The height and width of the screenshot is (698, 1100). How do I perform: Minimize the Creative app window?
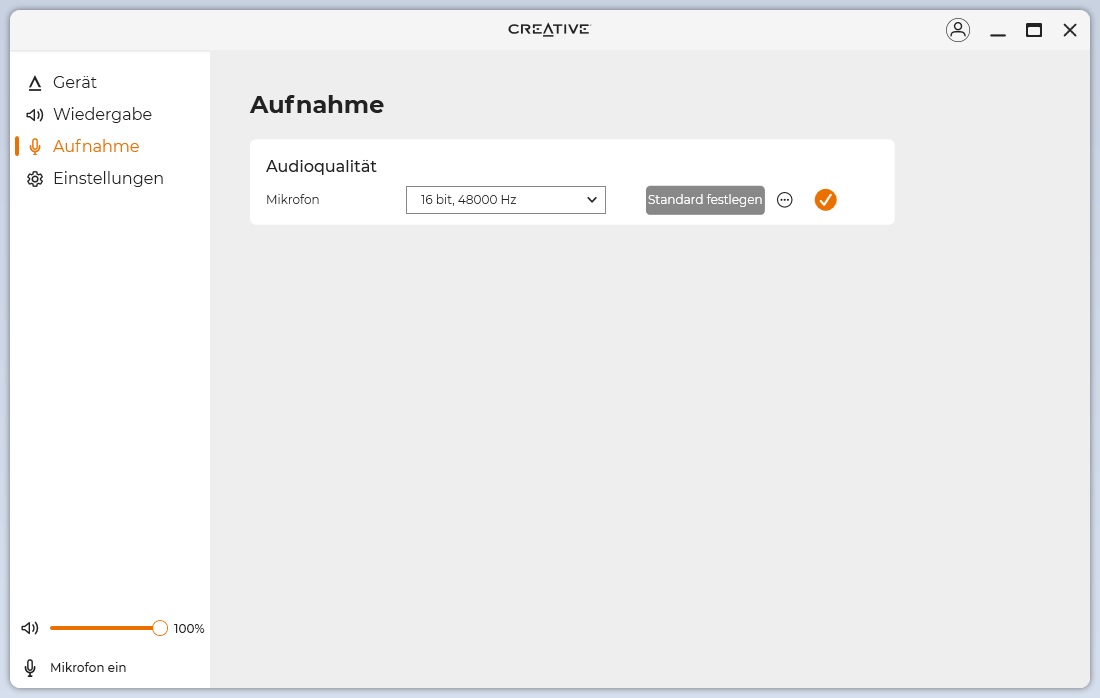997,31
